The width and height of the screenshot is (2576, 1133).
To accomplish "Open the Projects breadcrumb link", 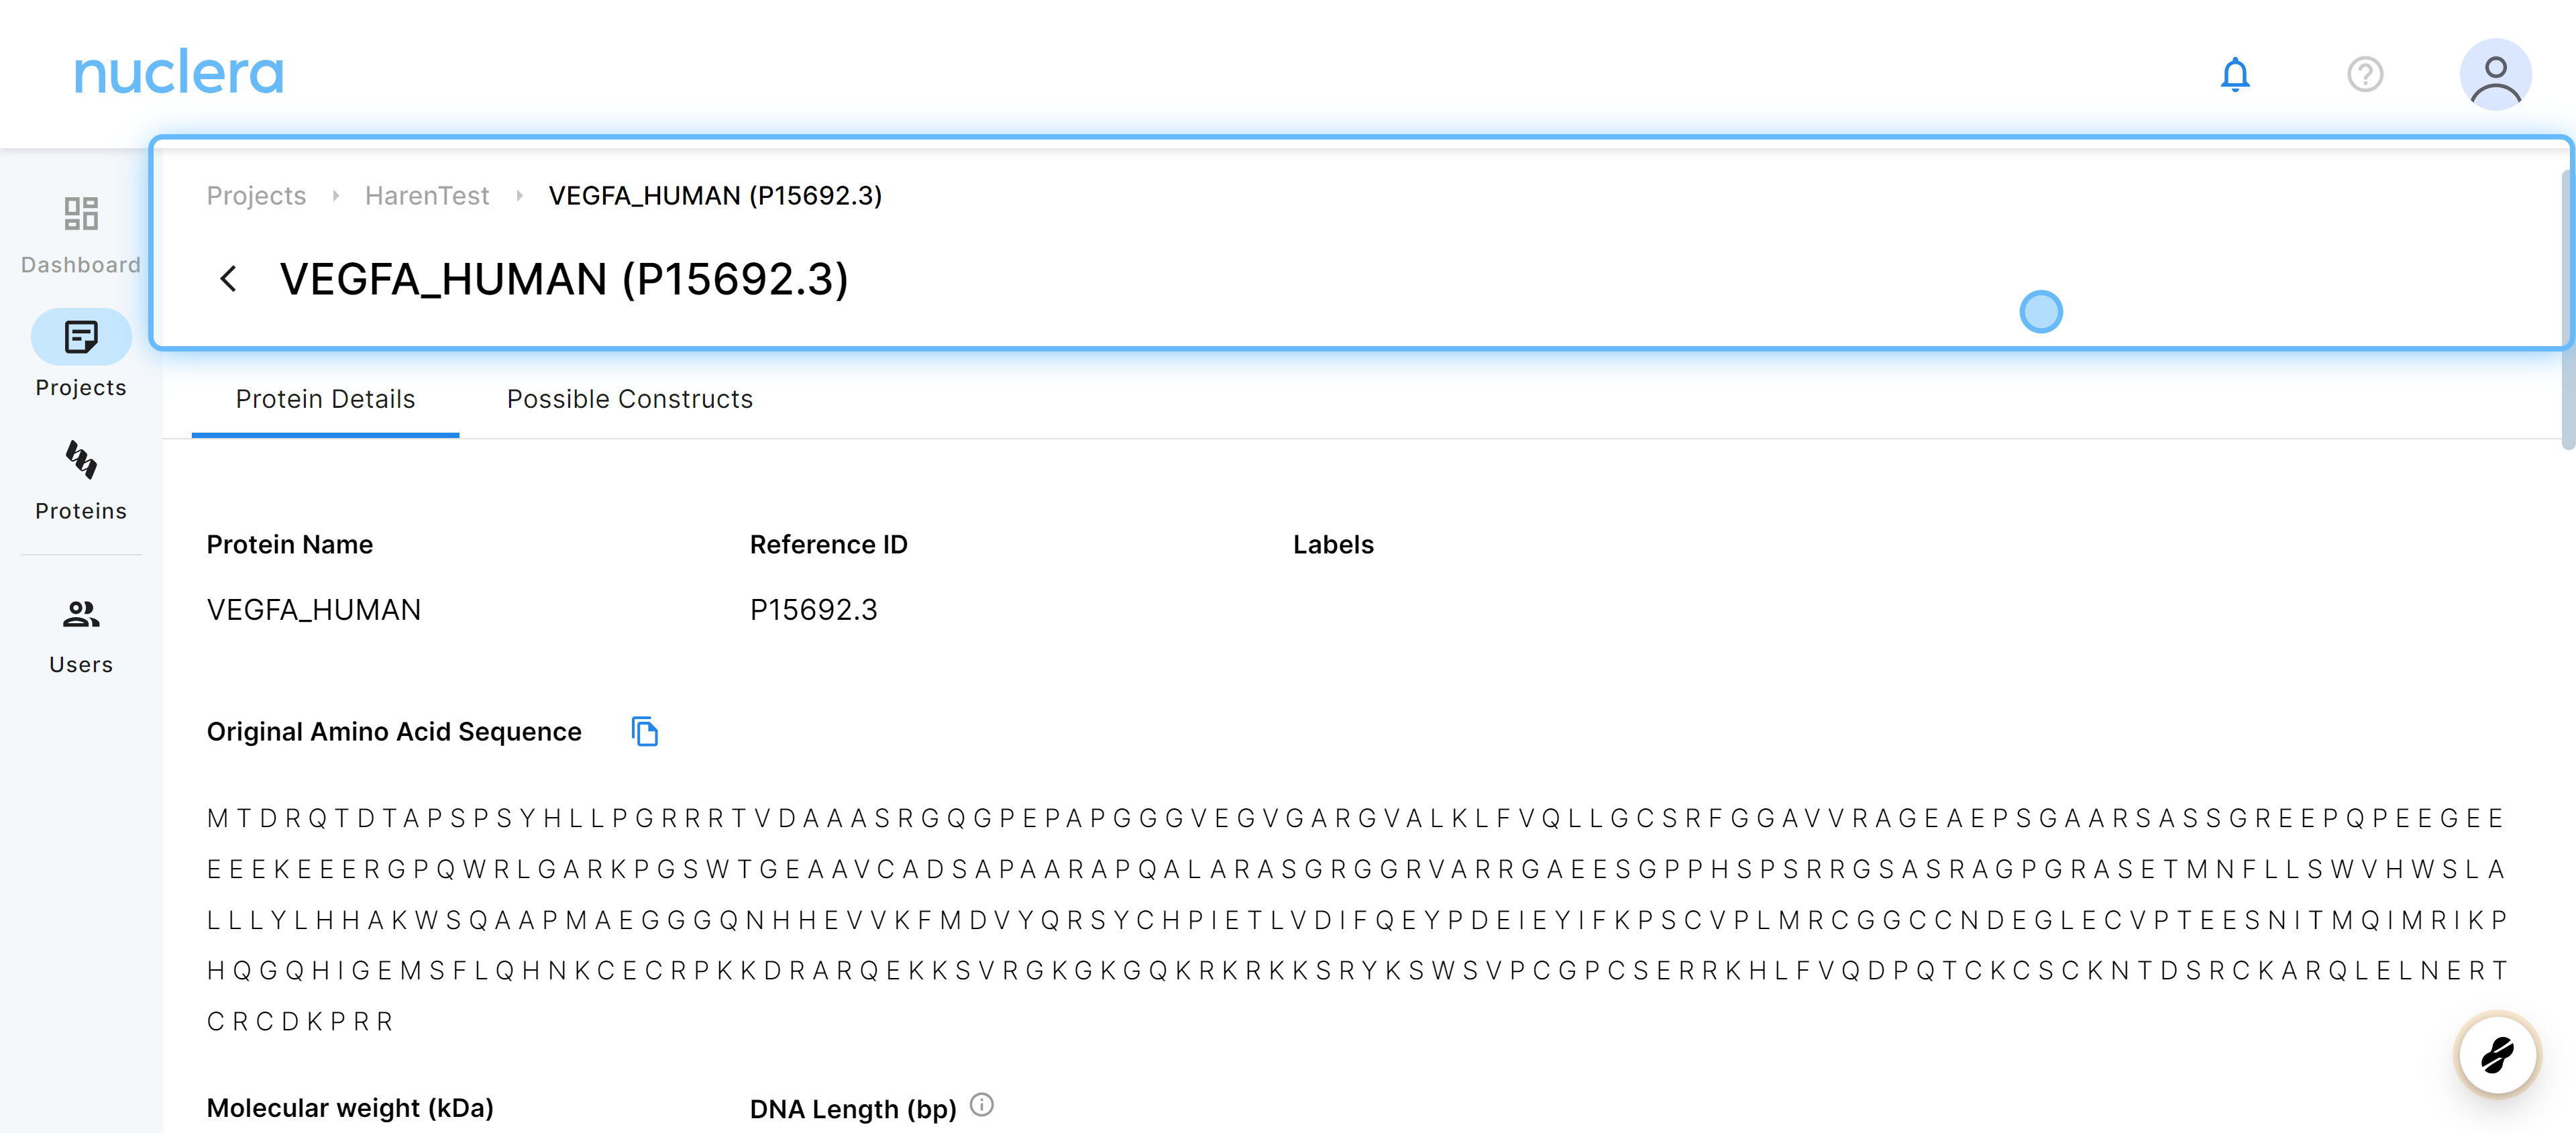I will [x=256, y=196].
